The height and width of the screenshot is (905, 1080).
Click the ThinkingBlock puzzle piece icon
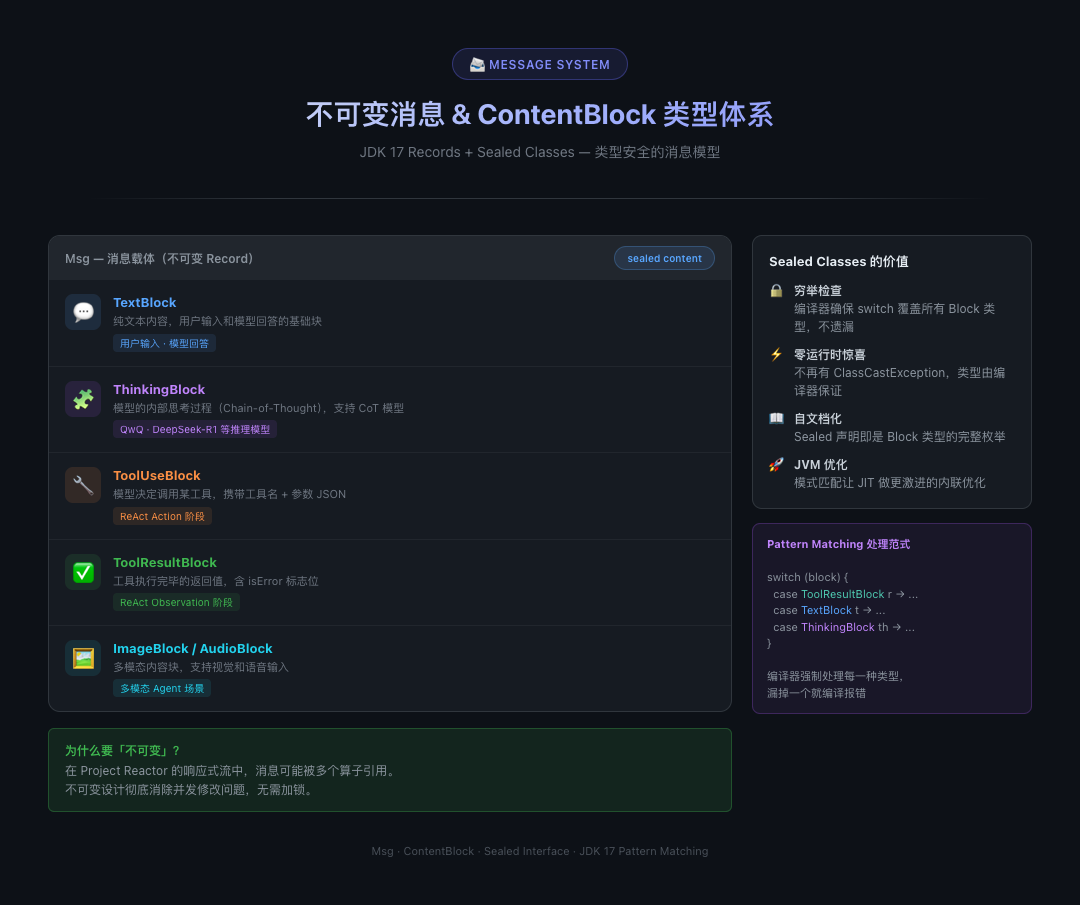(83, 399)
